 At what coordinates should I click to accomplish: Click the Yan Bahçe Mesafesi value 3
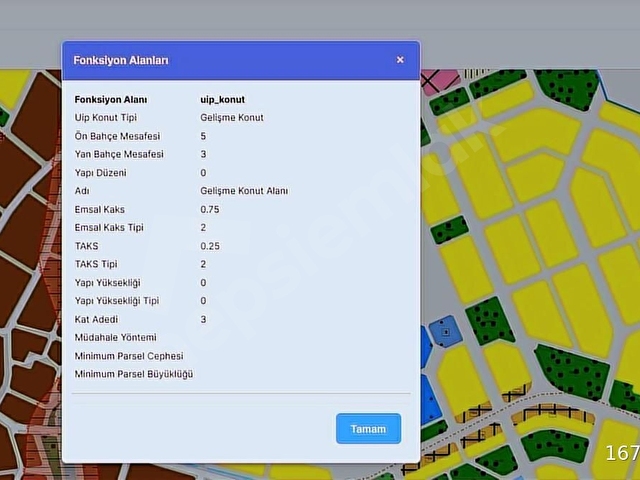(x=203, y=154)
